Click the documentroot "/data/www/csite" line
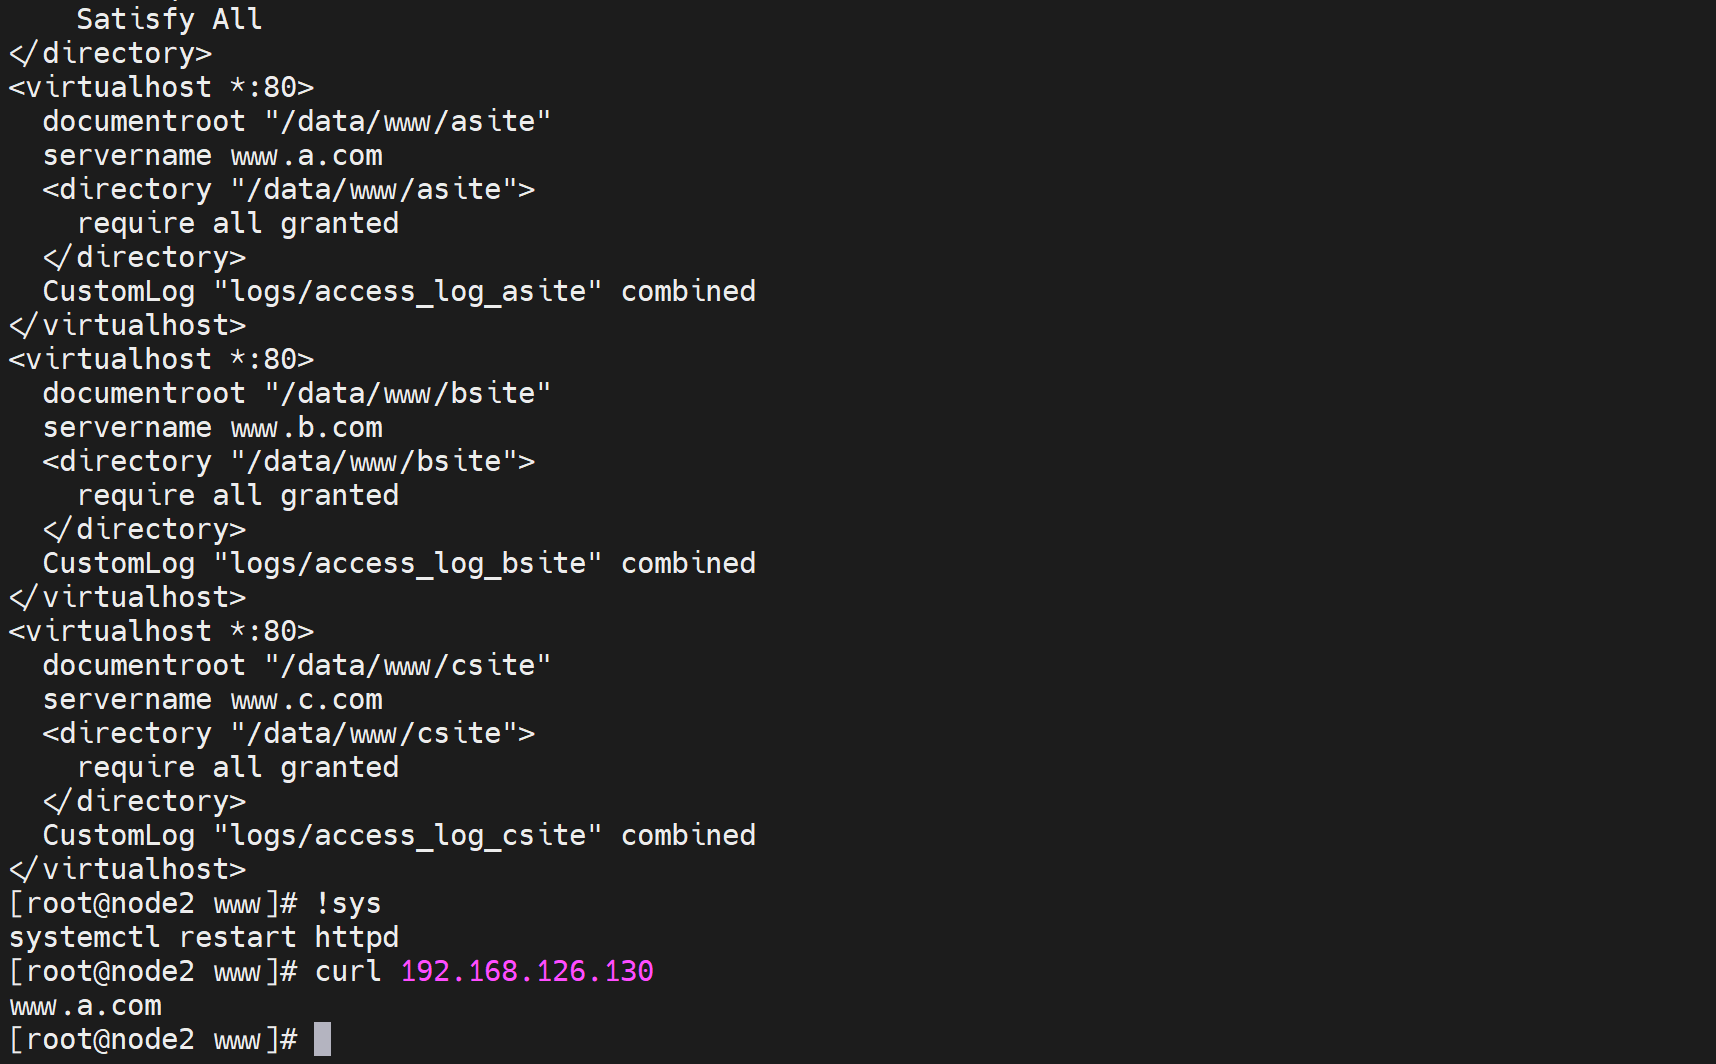 [x=296, y=665]
